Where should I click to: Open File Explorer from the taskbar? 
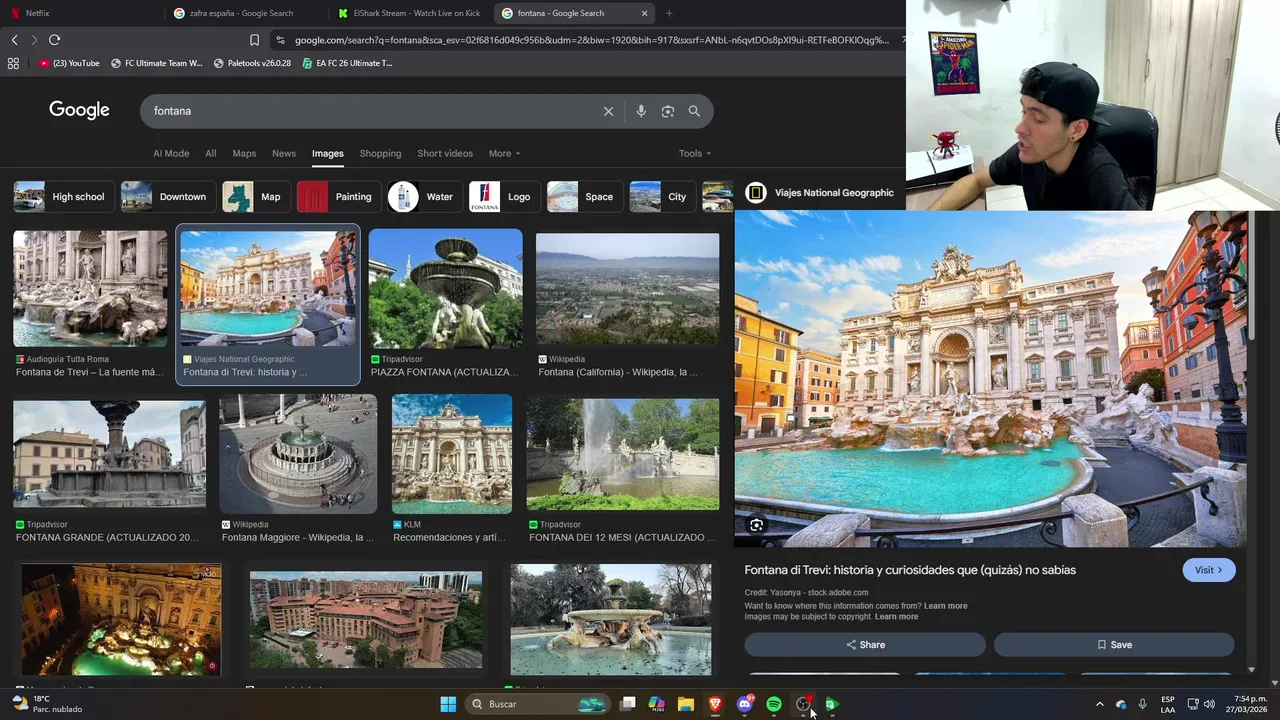point(686,704)
